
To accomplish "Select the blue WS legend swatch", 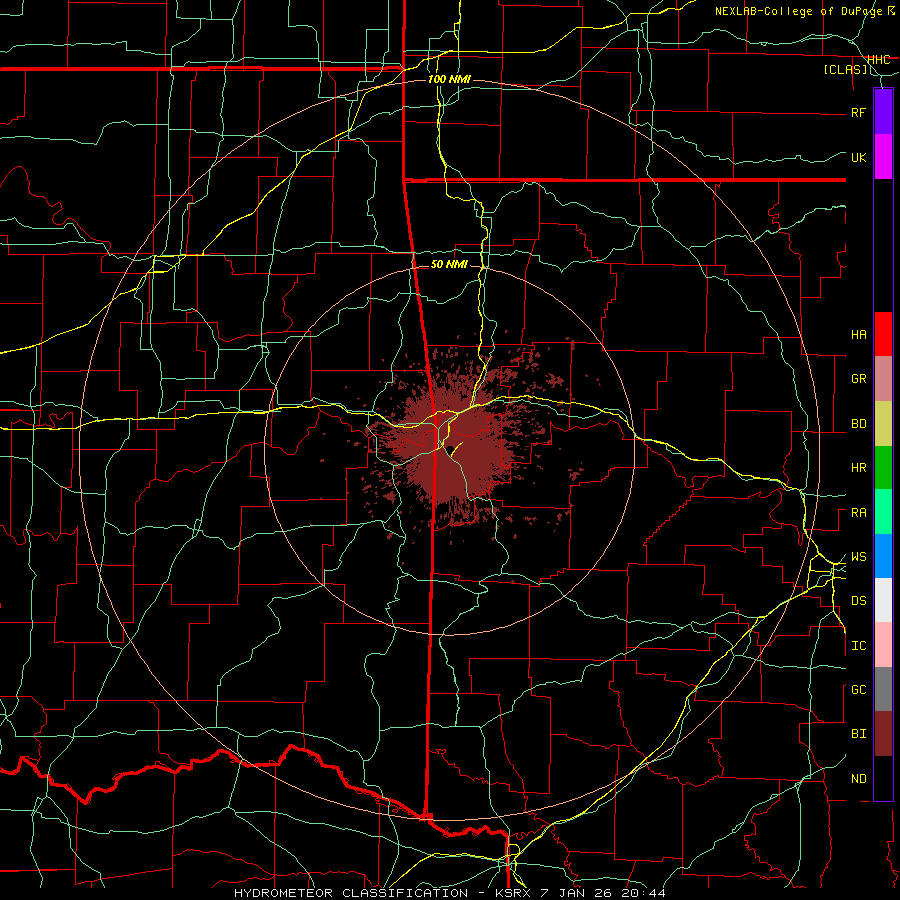I will coord(883,556).
